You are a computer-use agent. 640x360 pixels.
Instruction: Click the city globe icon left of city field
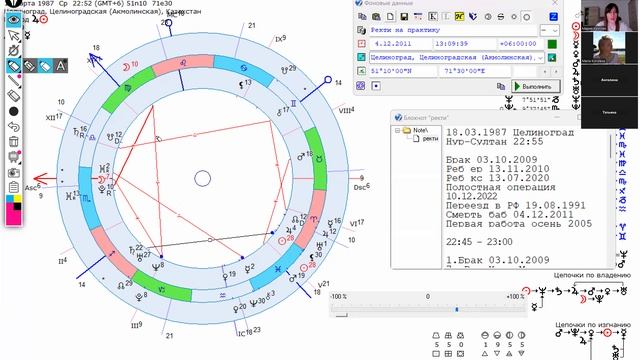(361, 57)
